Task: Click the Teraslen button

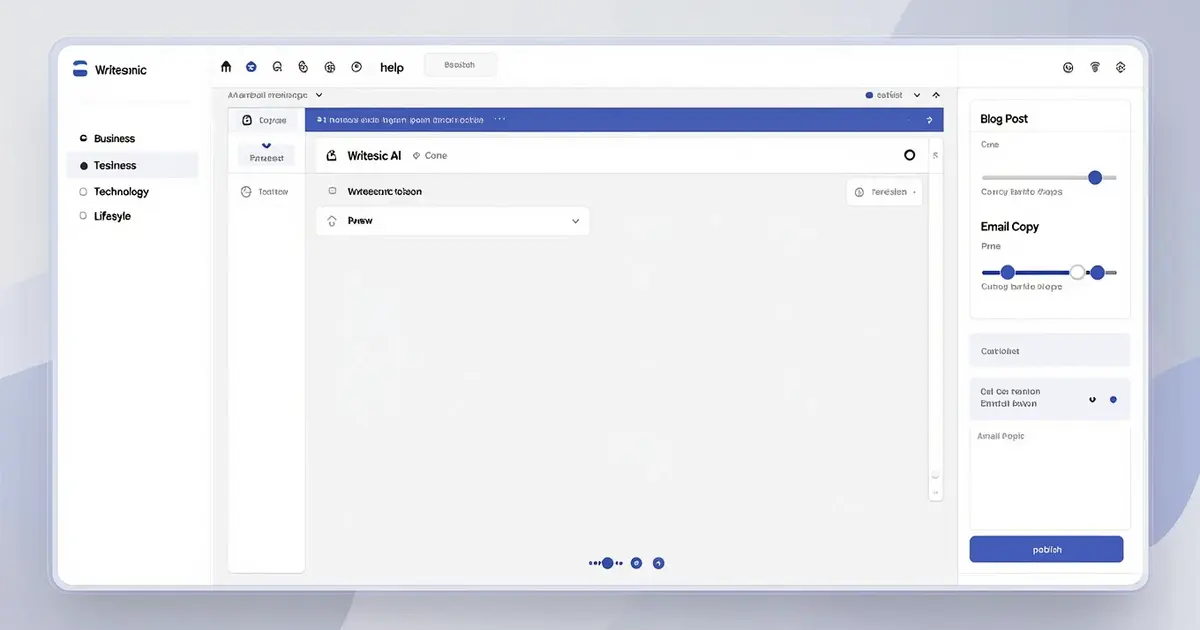Action: [x=884, y=192]
